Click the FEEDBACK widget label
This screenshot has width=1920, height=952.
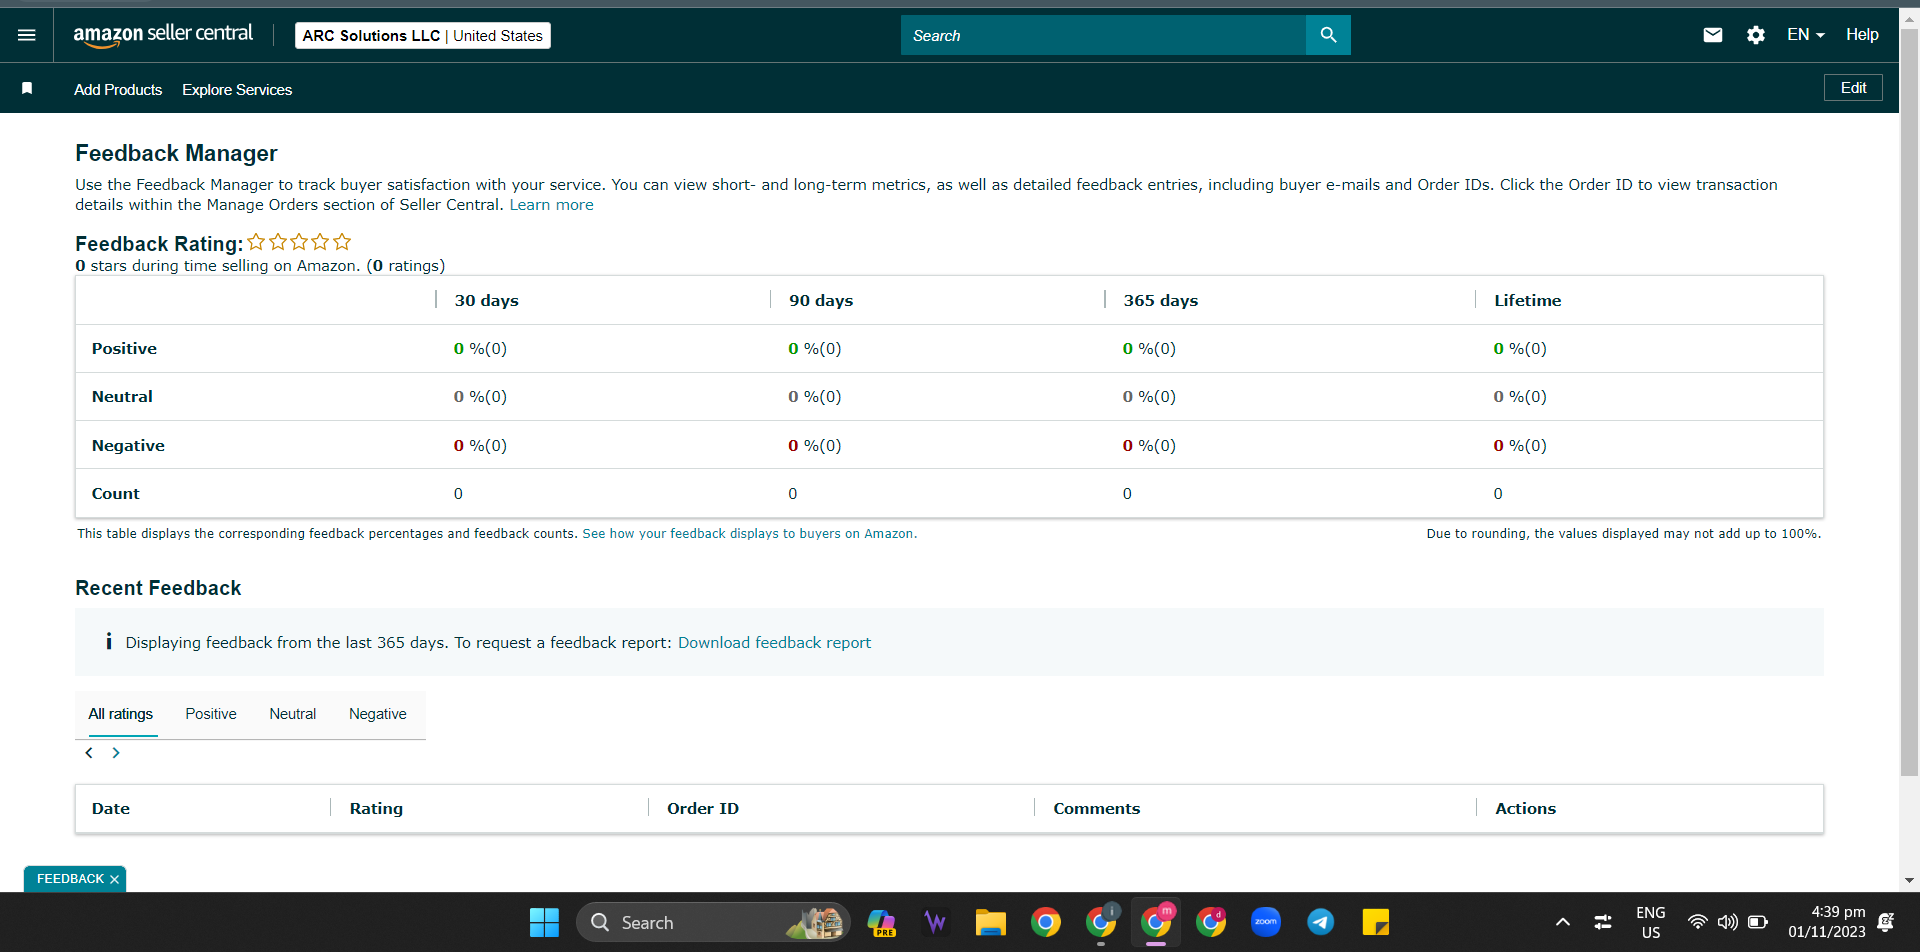tap(70, 879)
